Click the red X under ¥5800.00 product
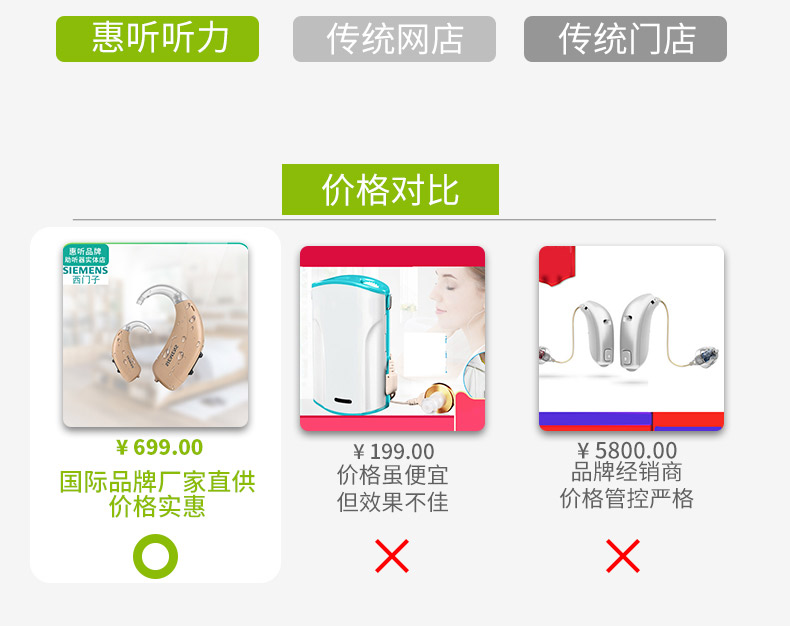Viewport: 790px width, 626px height. (623, 556)
